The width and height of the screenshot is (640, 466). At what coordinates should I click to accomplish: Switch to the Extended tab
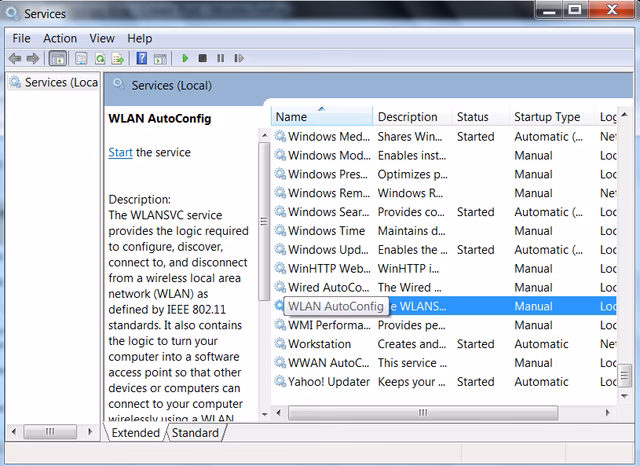click(x=136, y=433)
